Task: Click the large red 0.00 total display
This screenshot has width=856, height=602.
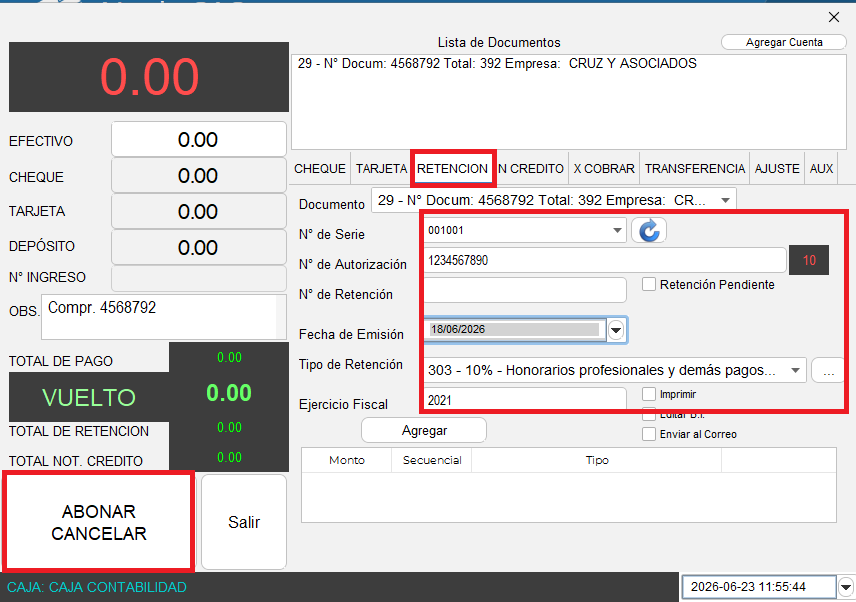Action: pyautogui.click(x=149, y=77)
